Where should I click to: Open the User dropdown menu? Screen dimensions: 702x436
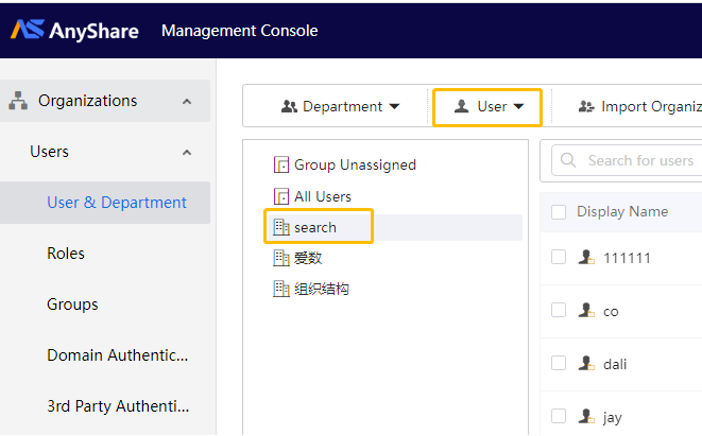click(488, 107)
